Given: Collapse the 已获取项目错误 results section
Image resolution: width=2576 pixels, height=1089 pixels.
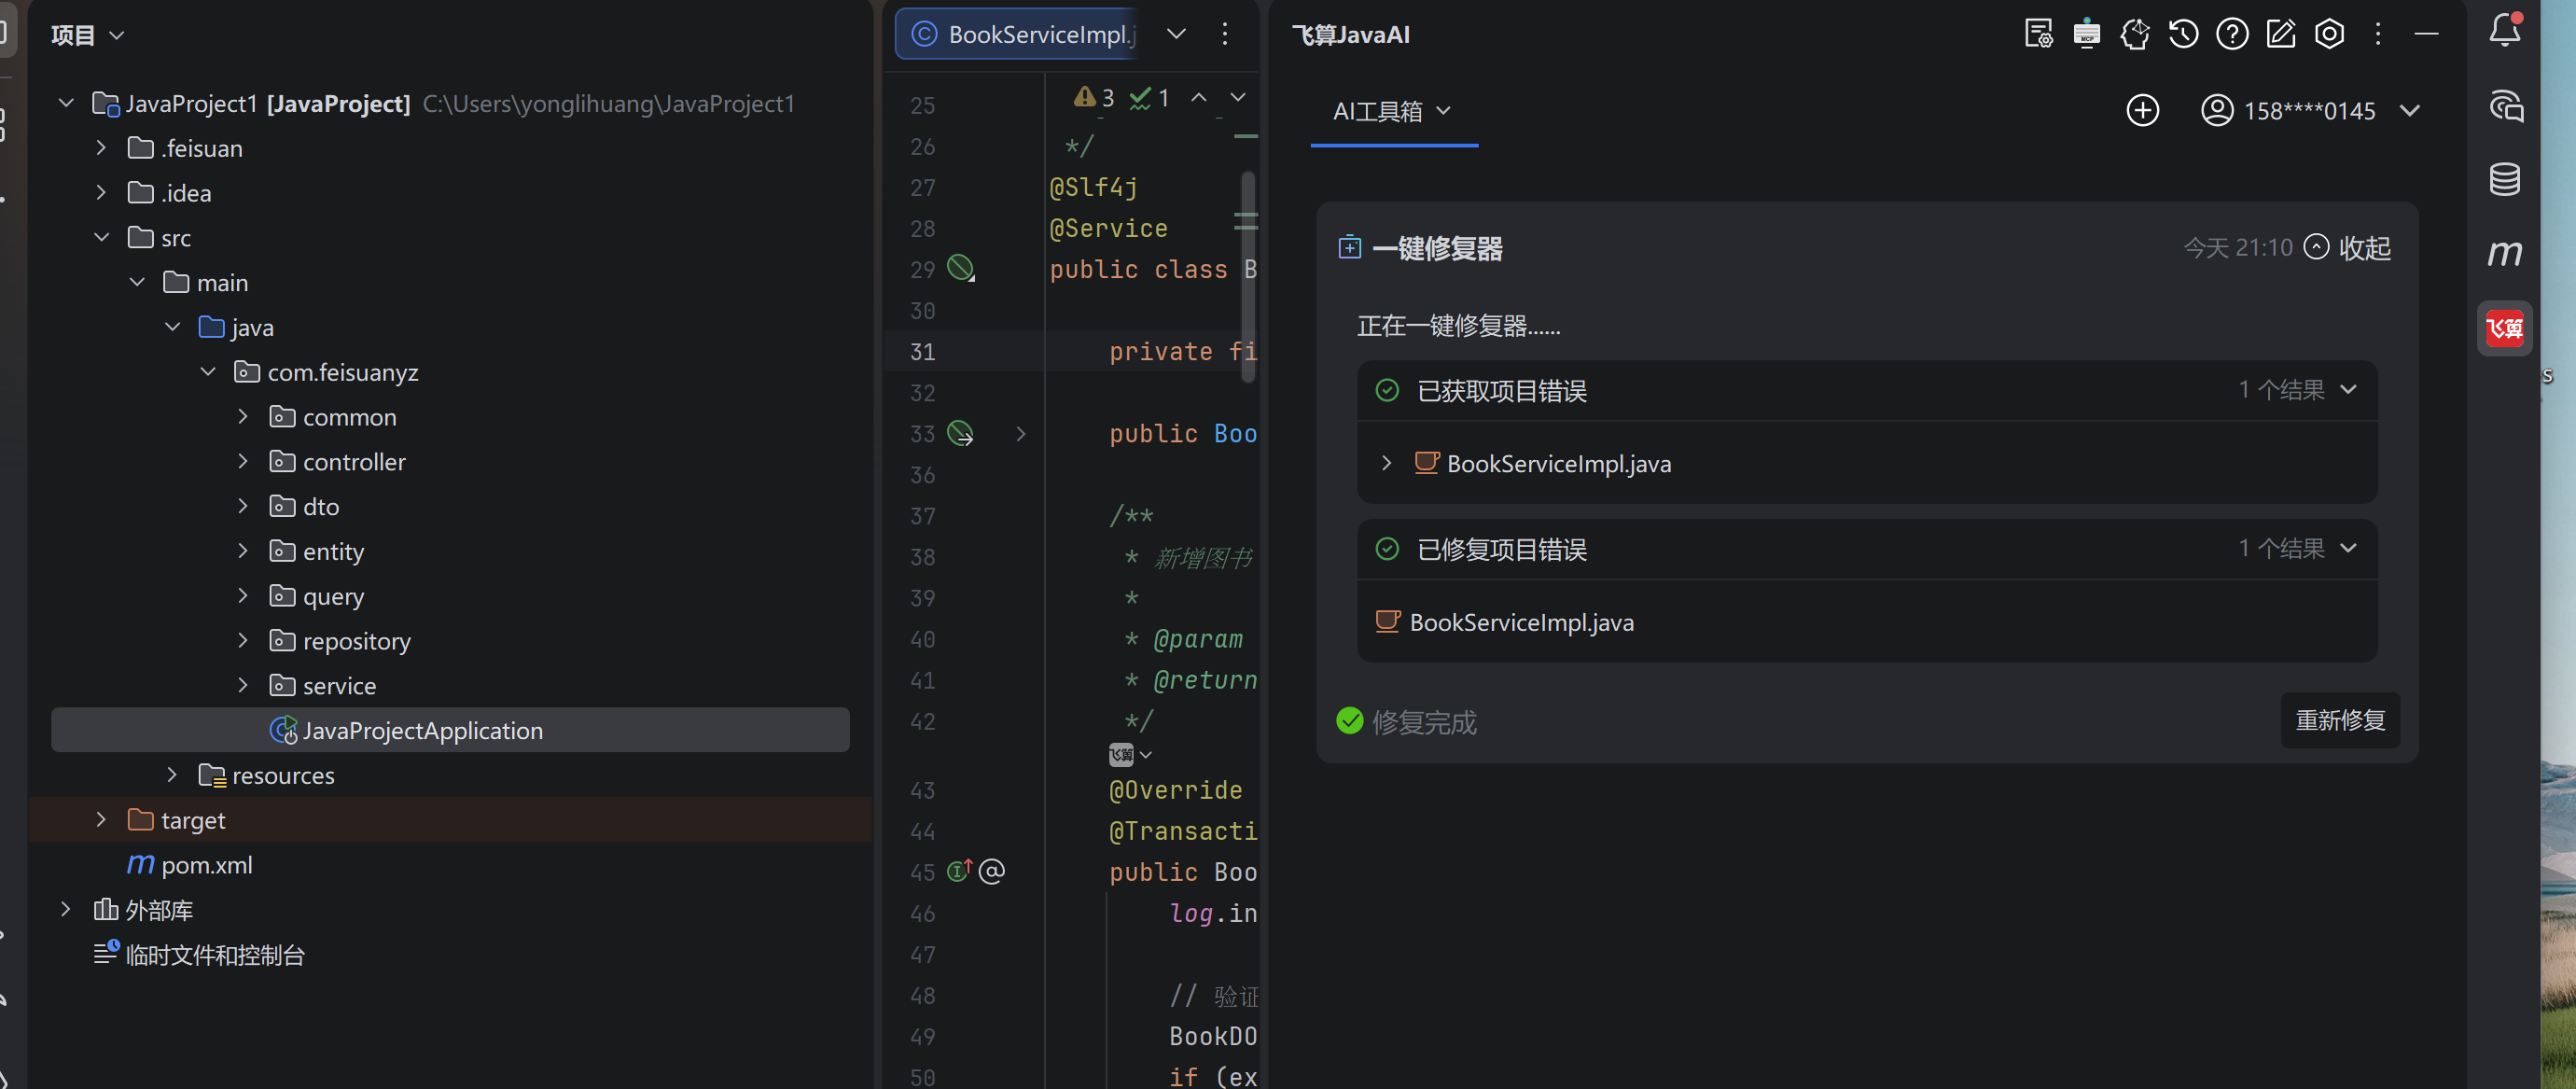Looking at the screenshot, I should (2348, 390).
